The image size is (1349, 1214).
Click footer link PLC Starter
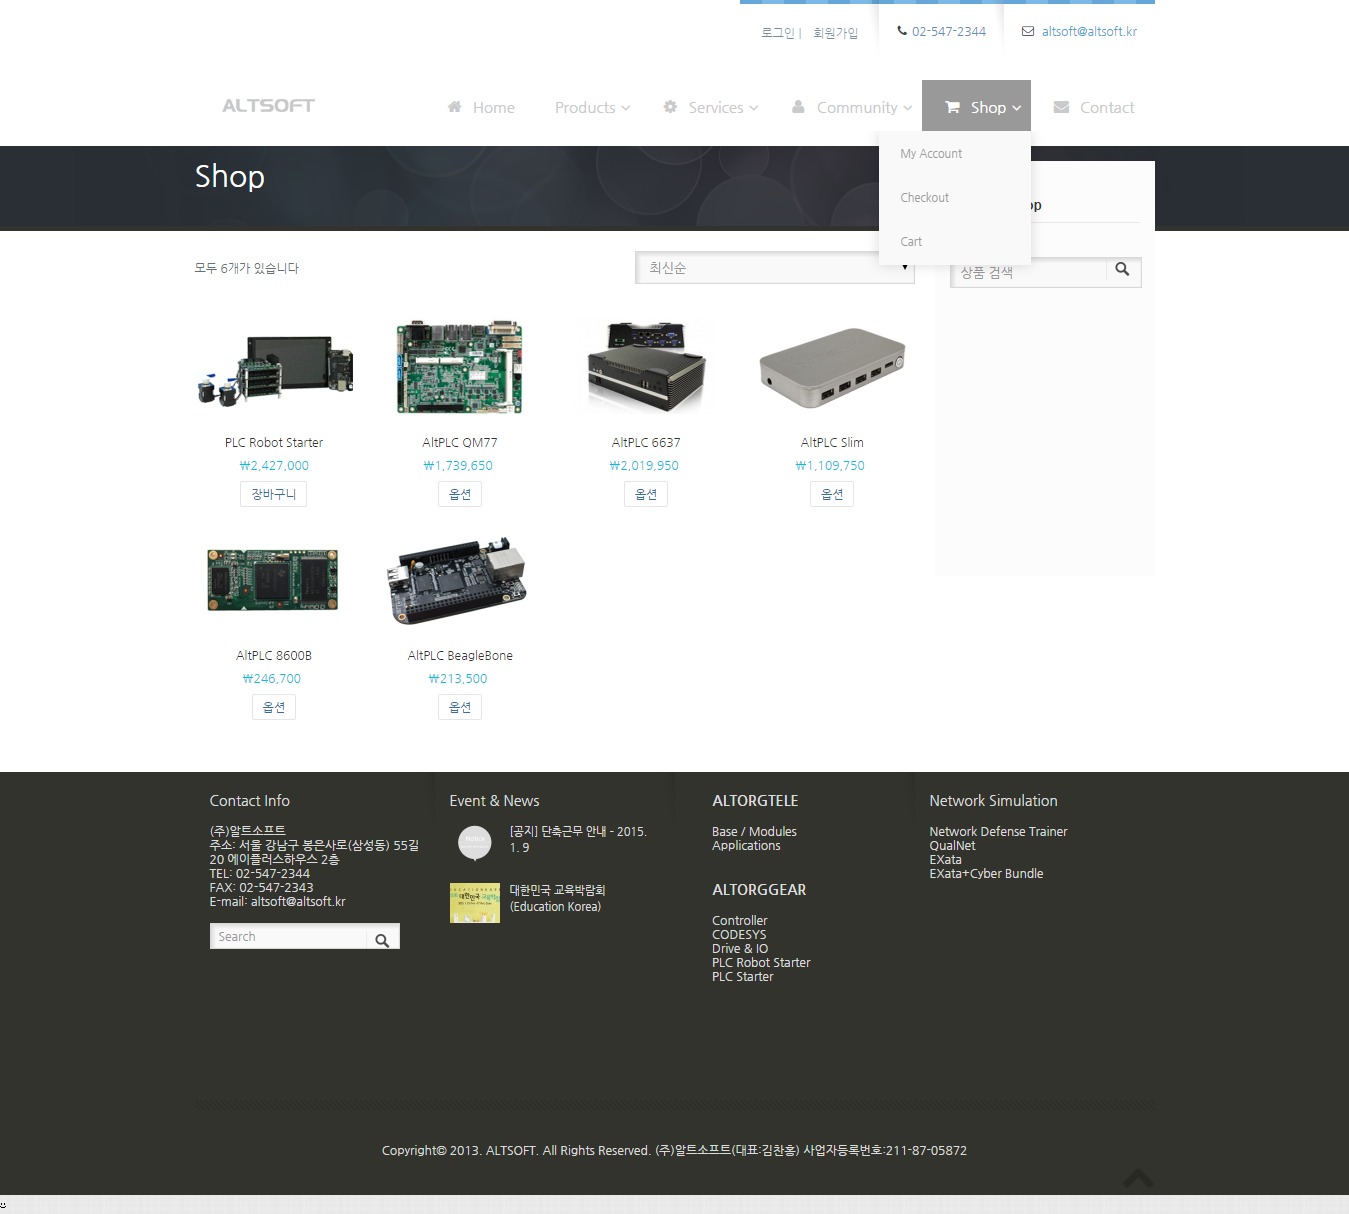click(x=742, y=976)
